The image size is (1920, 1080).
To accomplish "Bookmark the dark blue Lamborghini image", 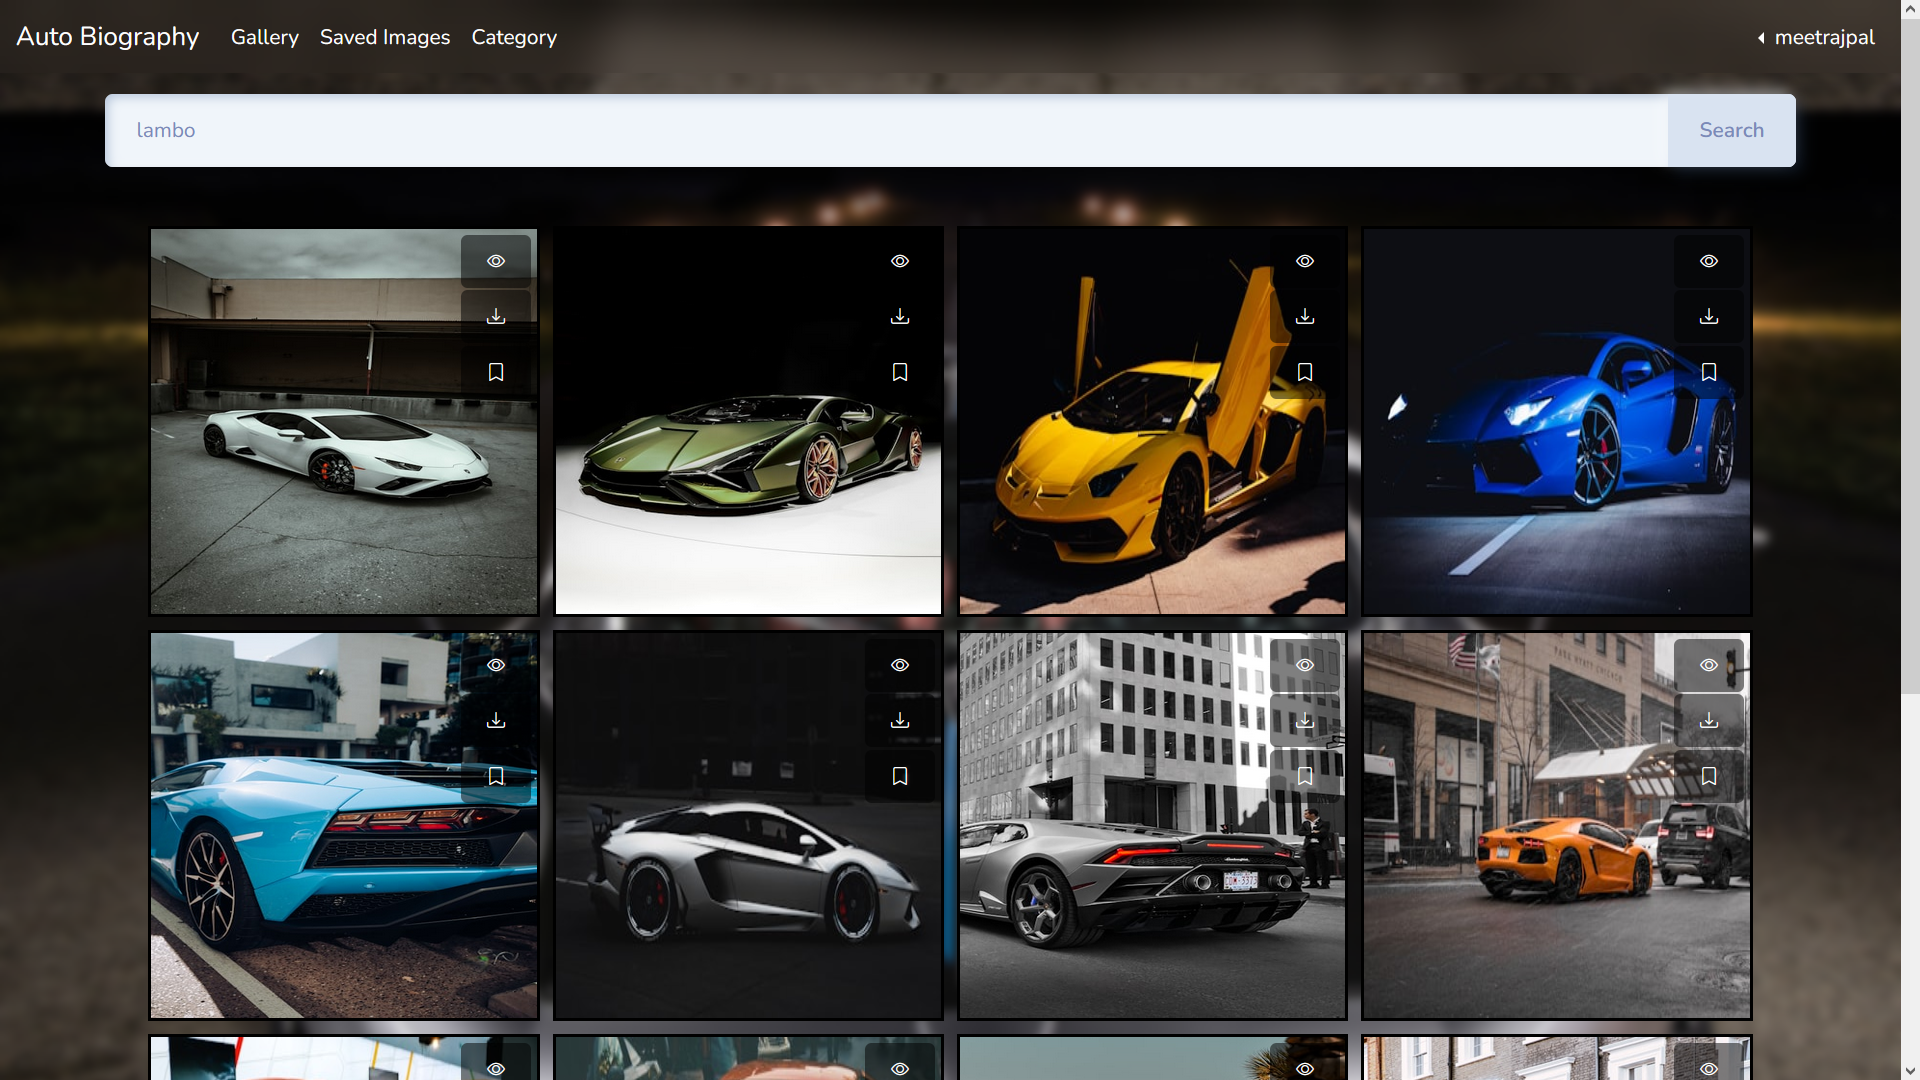I will tap(1709, 372).
